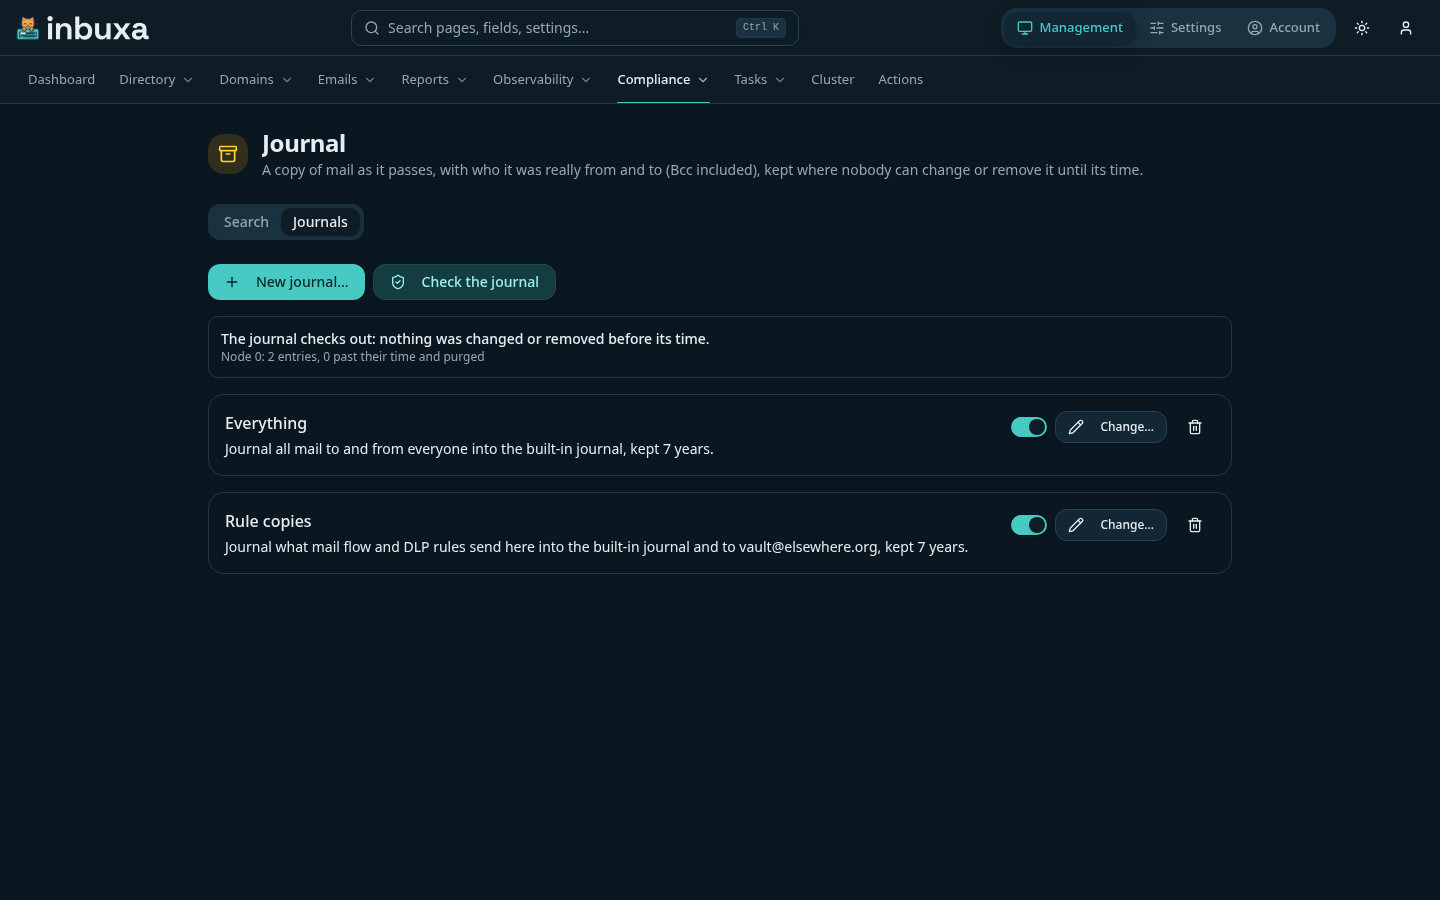Expand the Observability menu
This screenshot has height=900, width=1440.
(x=542, y=80)
